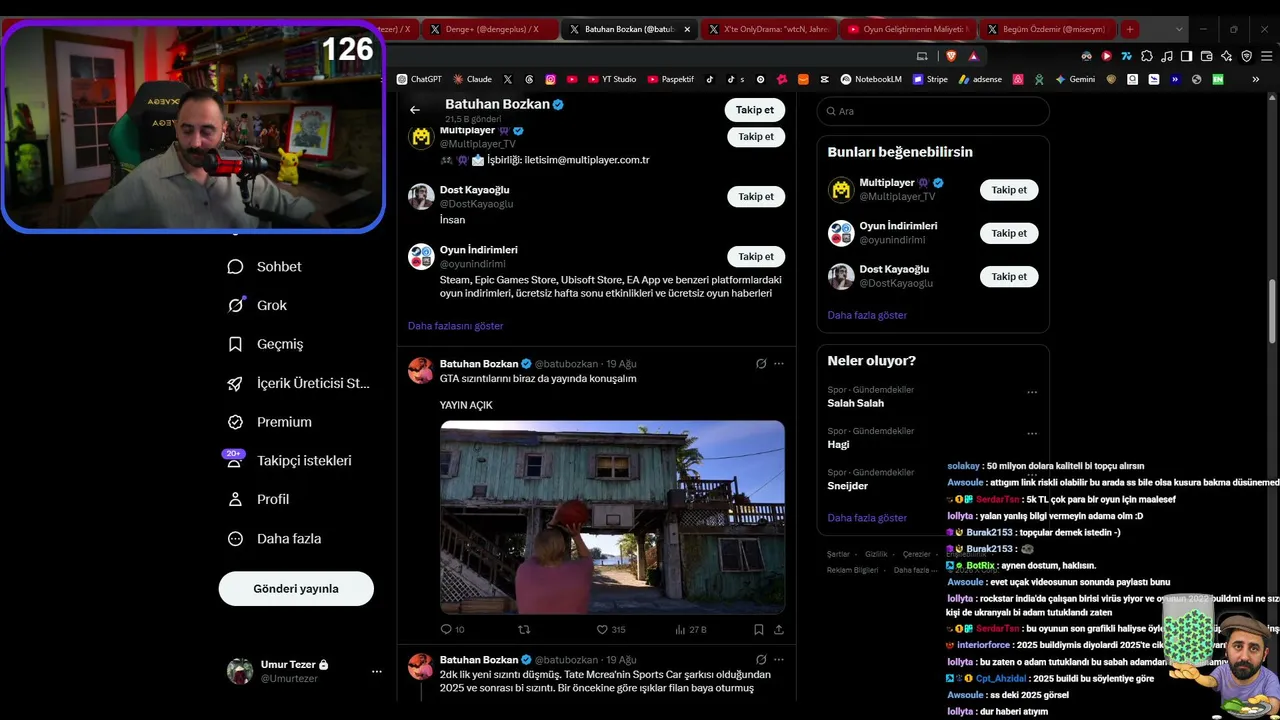Image resolution: width=1280 pixels, height=720 pixels.
Task: Expand Daha fazlasını göster under the suggested accounts
Action: pos(455,326)
